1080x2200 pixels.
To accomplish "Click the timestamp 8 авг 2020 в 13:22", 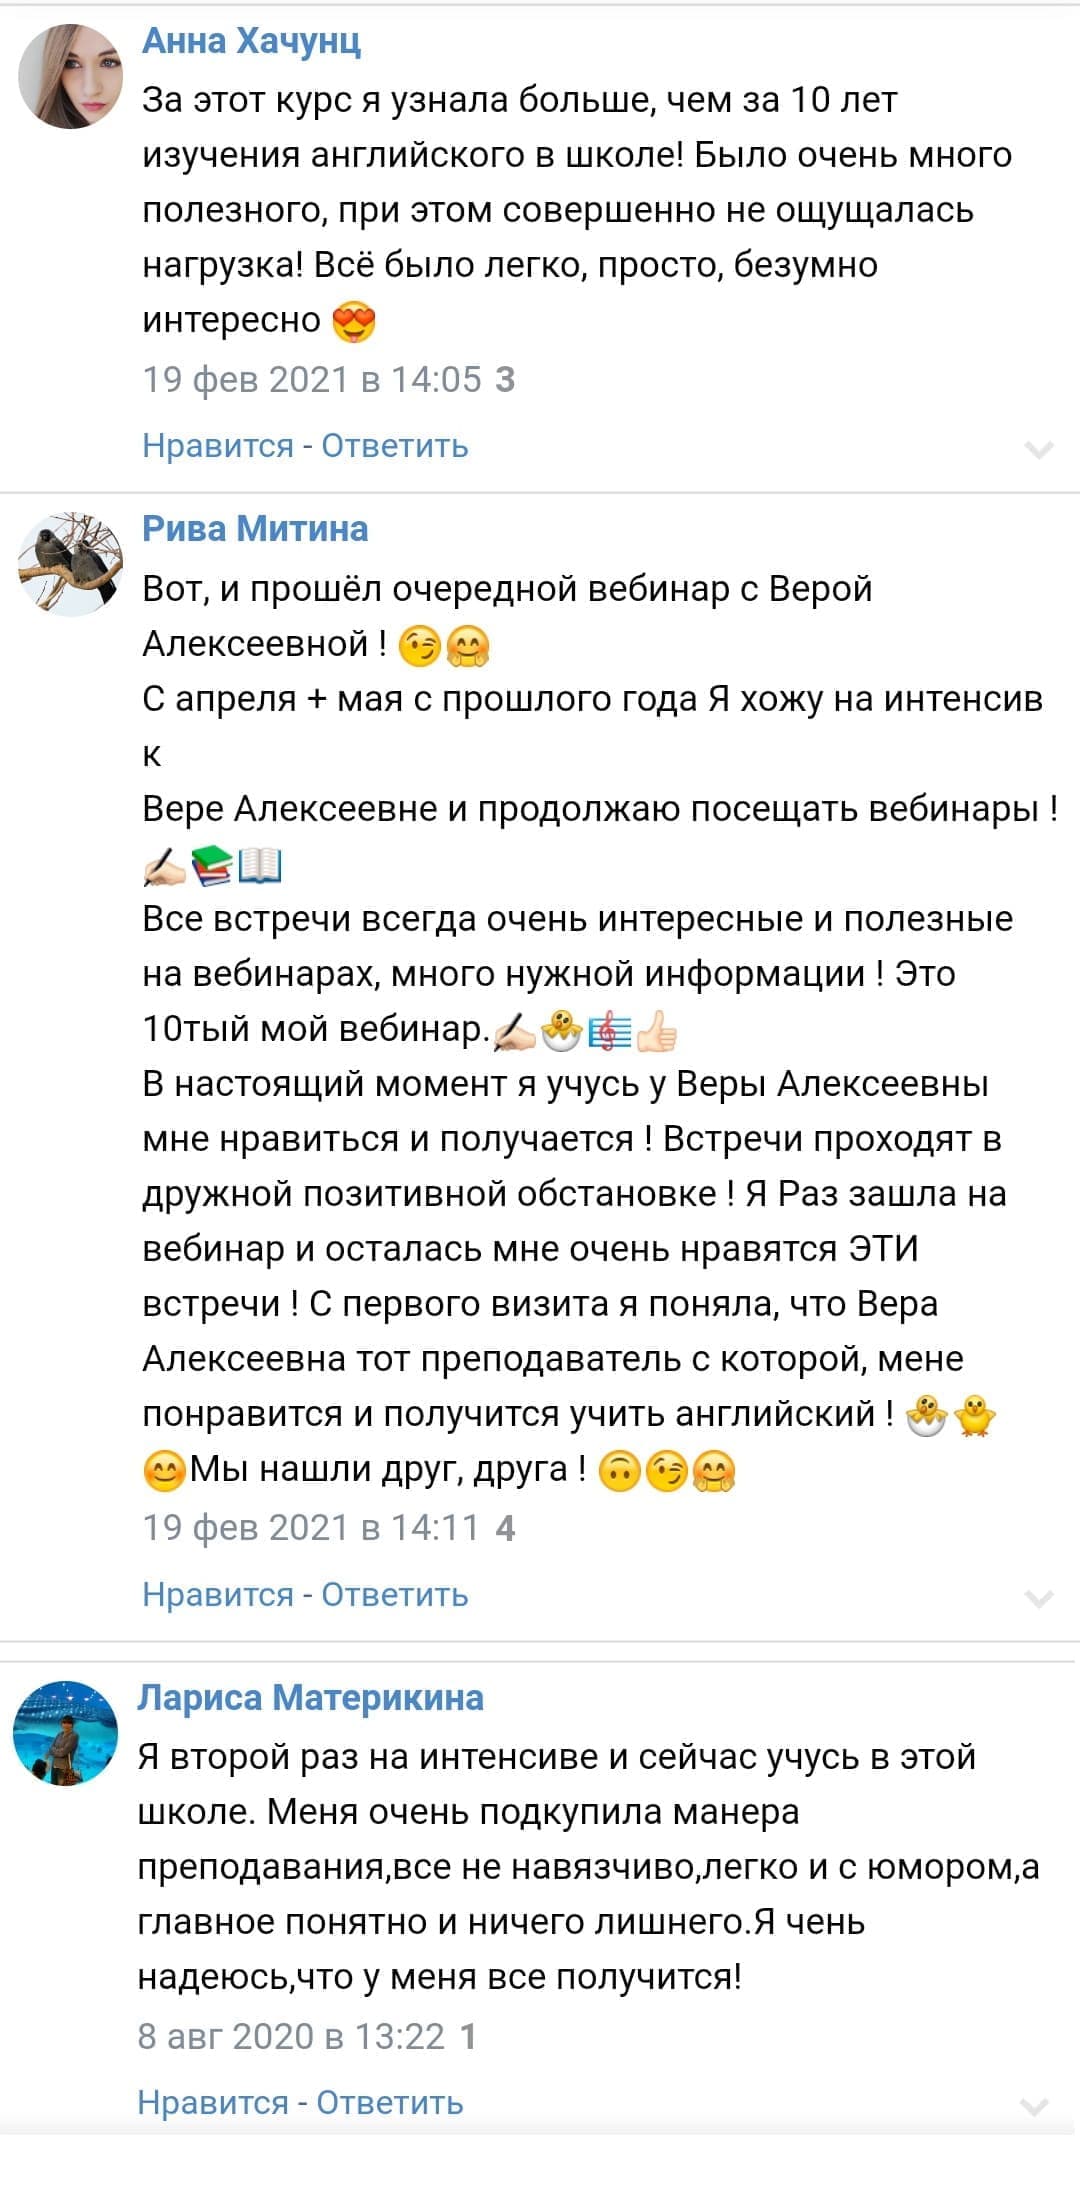I will (291, 2036).
